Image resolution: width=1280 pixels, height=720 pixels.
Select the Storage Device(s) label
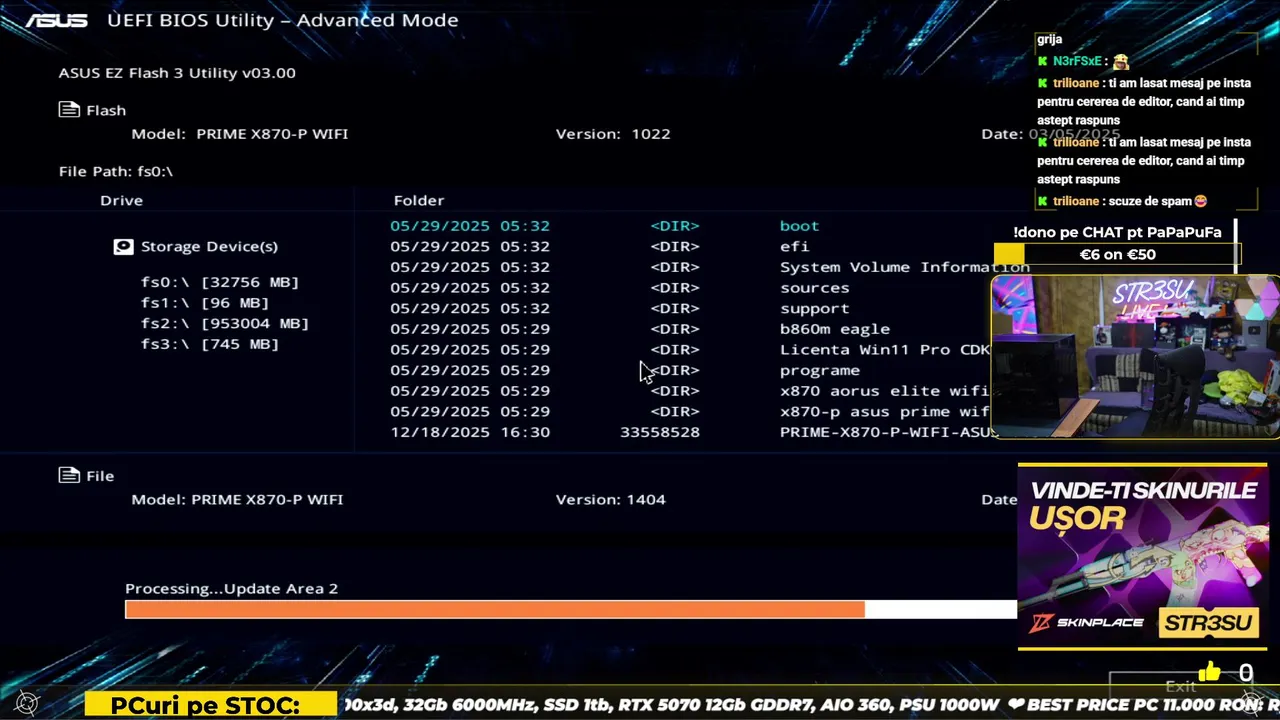[209, 246]
